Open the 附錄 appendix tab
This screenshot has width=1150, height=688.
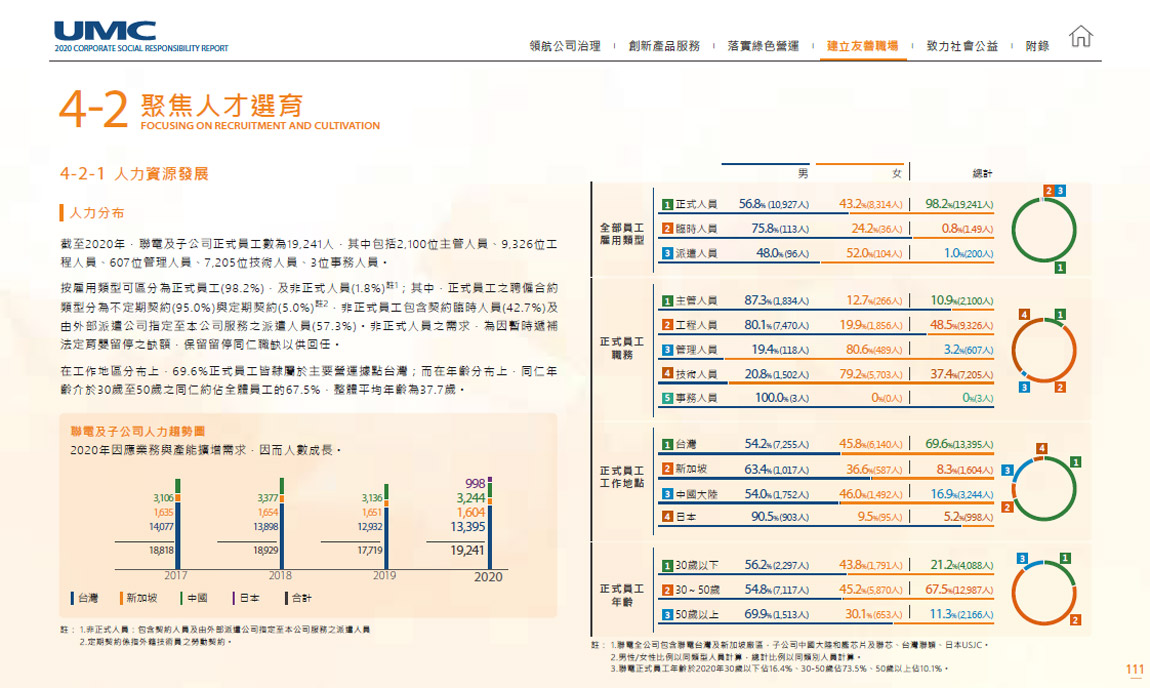[1037, 46]
